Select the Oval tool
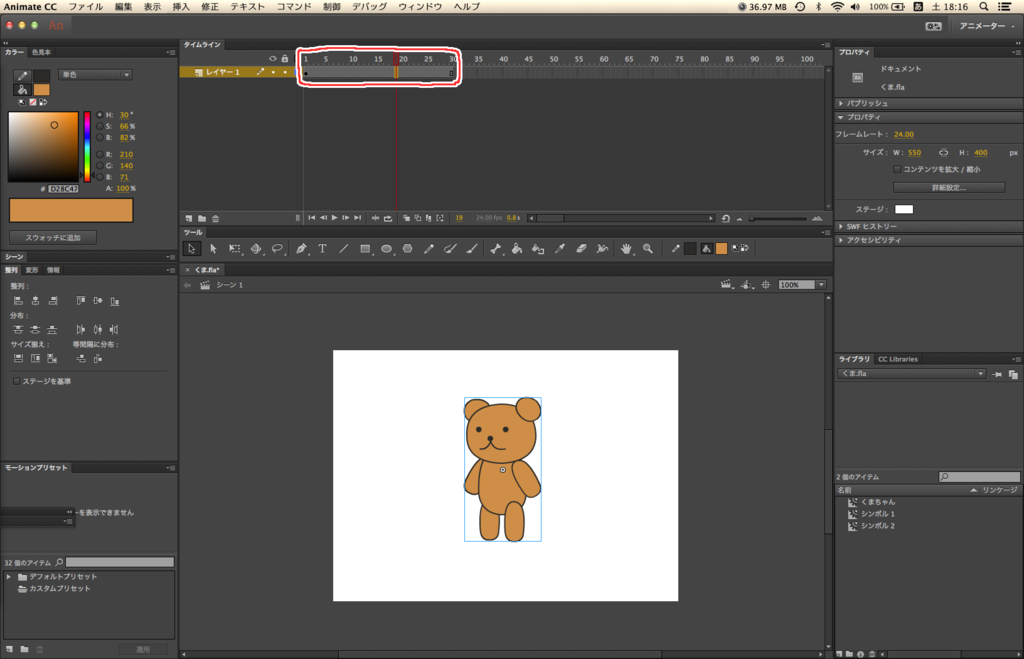Screen dimensions: 1024x659 tap(387, 248)
